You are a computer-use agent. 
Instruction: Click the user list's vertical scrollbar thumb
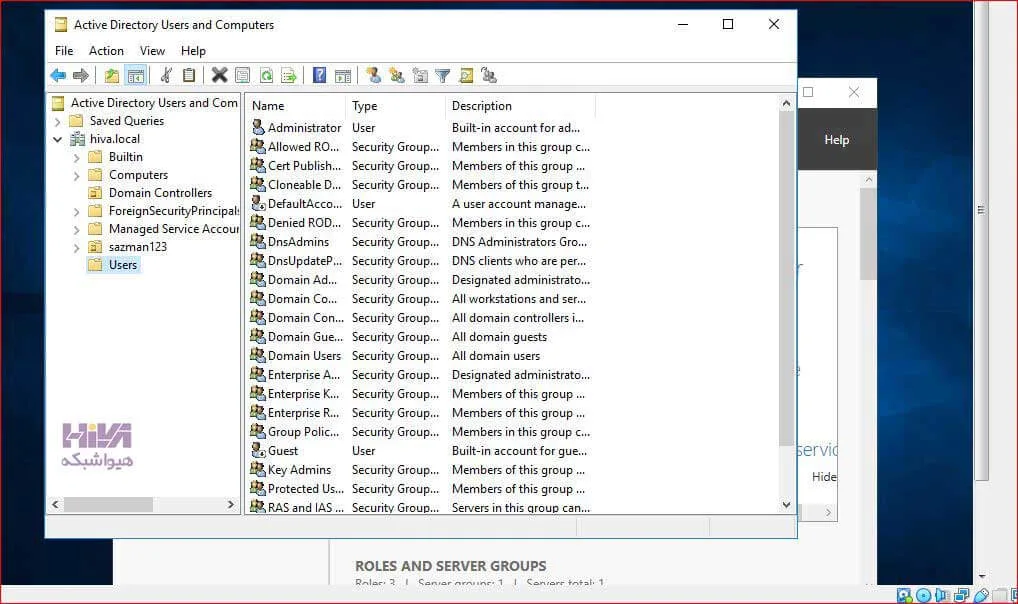coord(786,279)
